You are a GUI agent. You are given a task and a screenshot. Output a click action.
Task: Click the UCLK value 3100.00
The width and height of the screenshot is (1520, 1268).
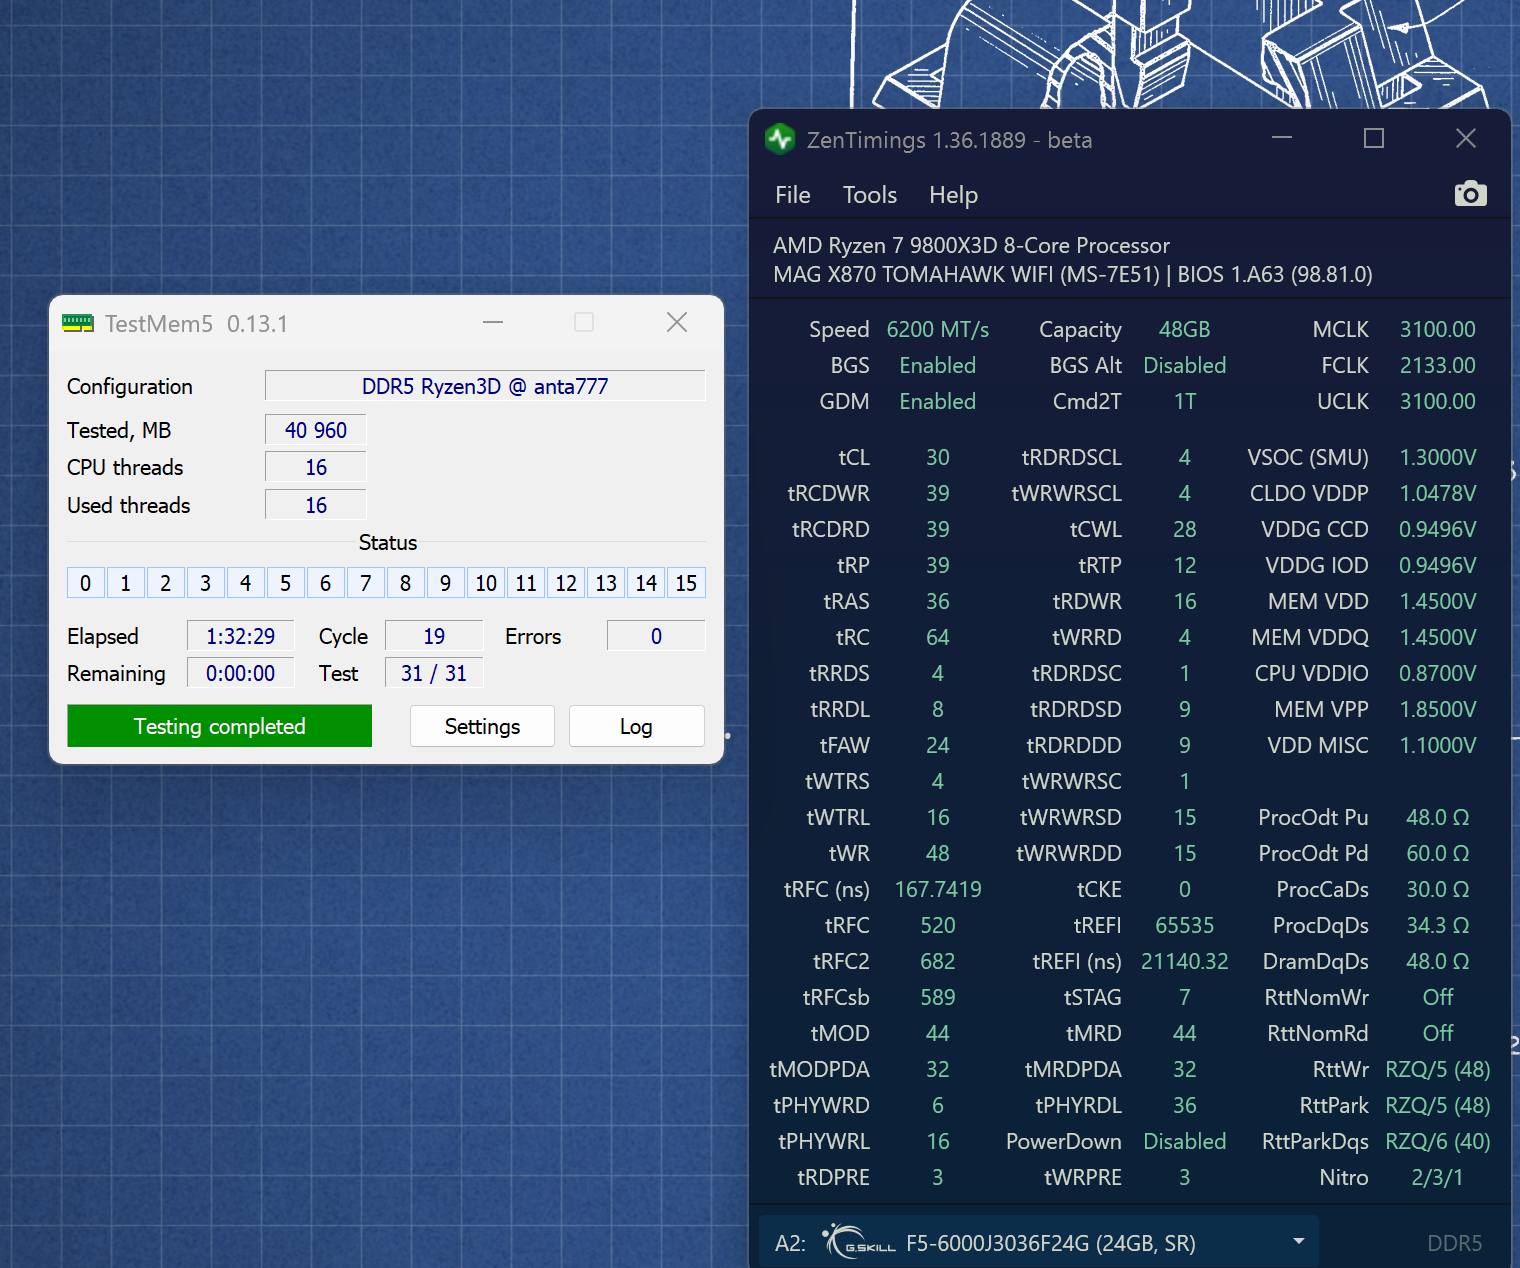pos(1438,401)
